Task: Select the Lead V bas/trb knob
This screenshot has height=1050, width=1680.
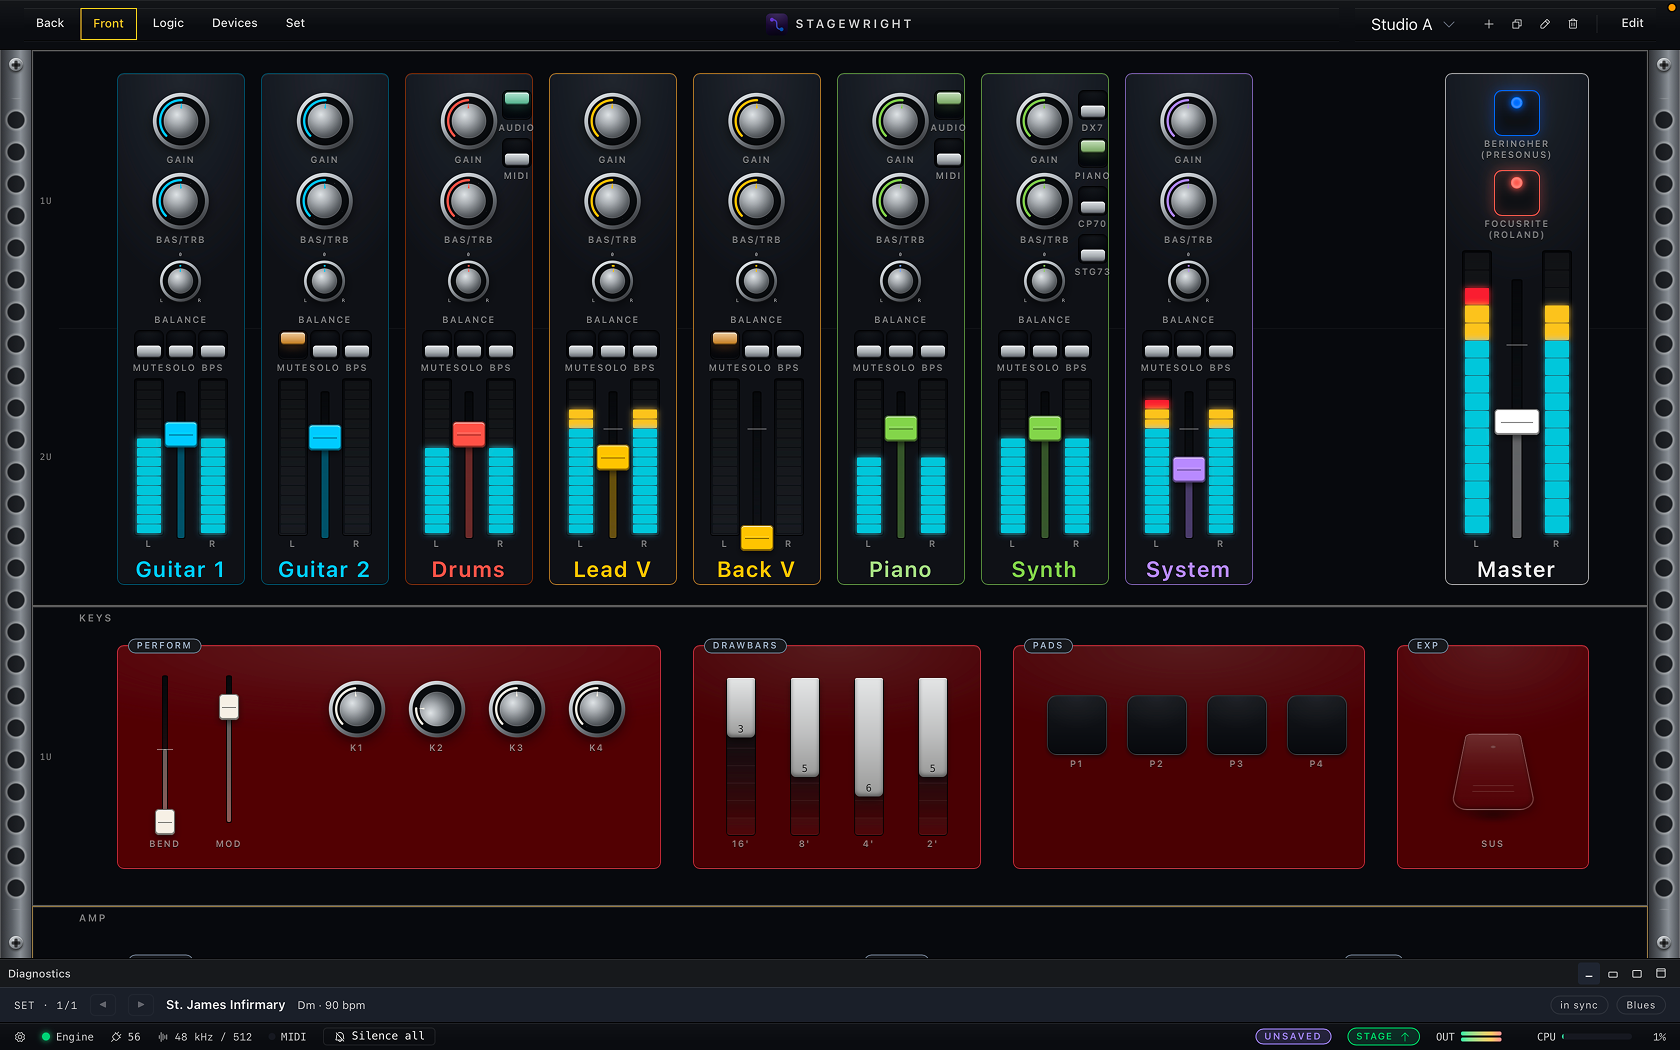Action: click(x=612, y=201)
